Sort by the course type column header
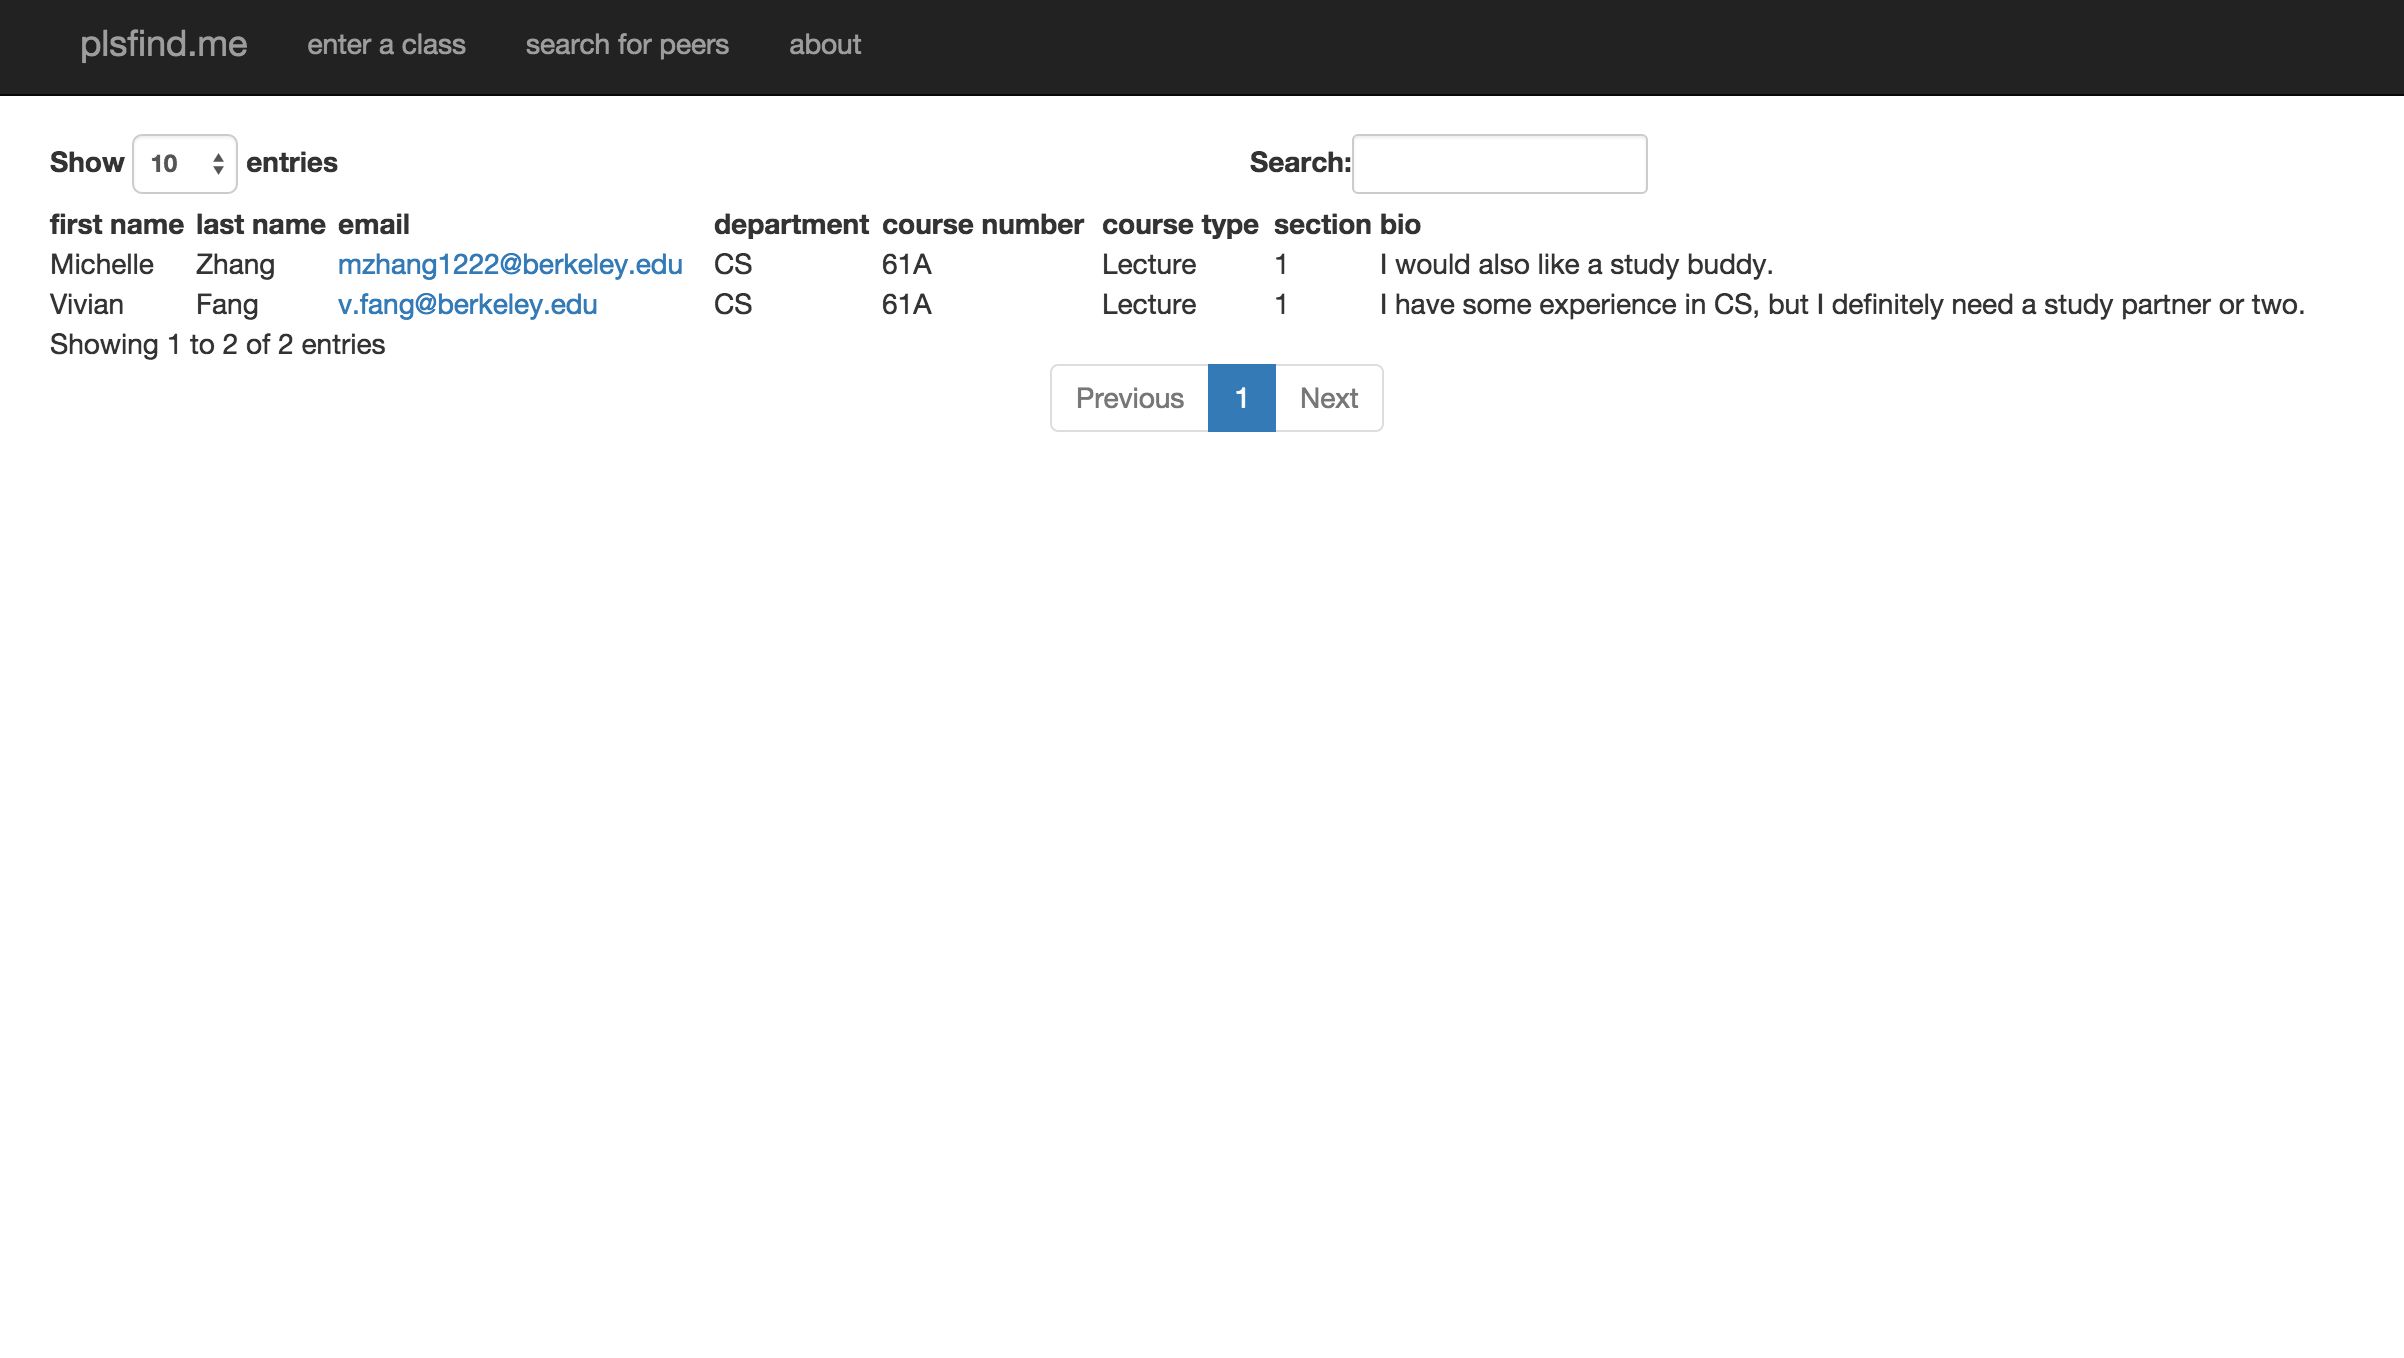The width and height of the screenshot is (2404, 1358). (1179, 225)
